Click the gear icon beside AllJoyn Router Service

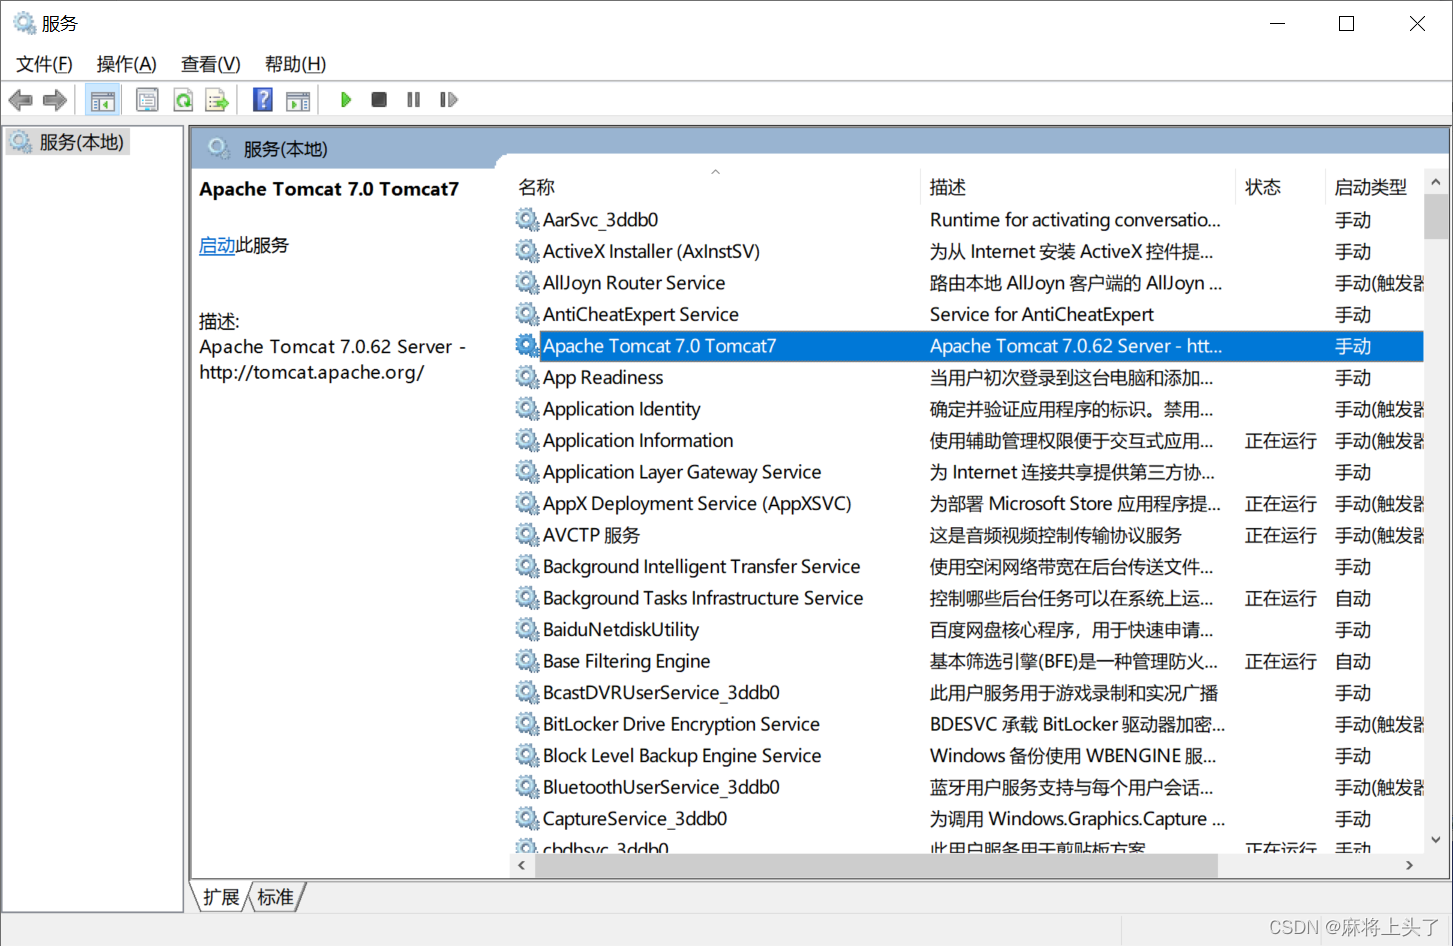527,282
